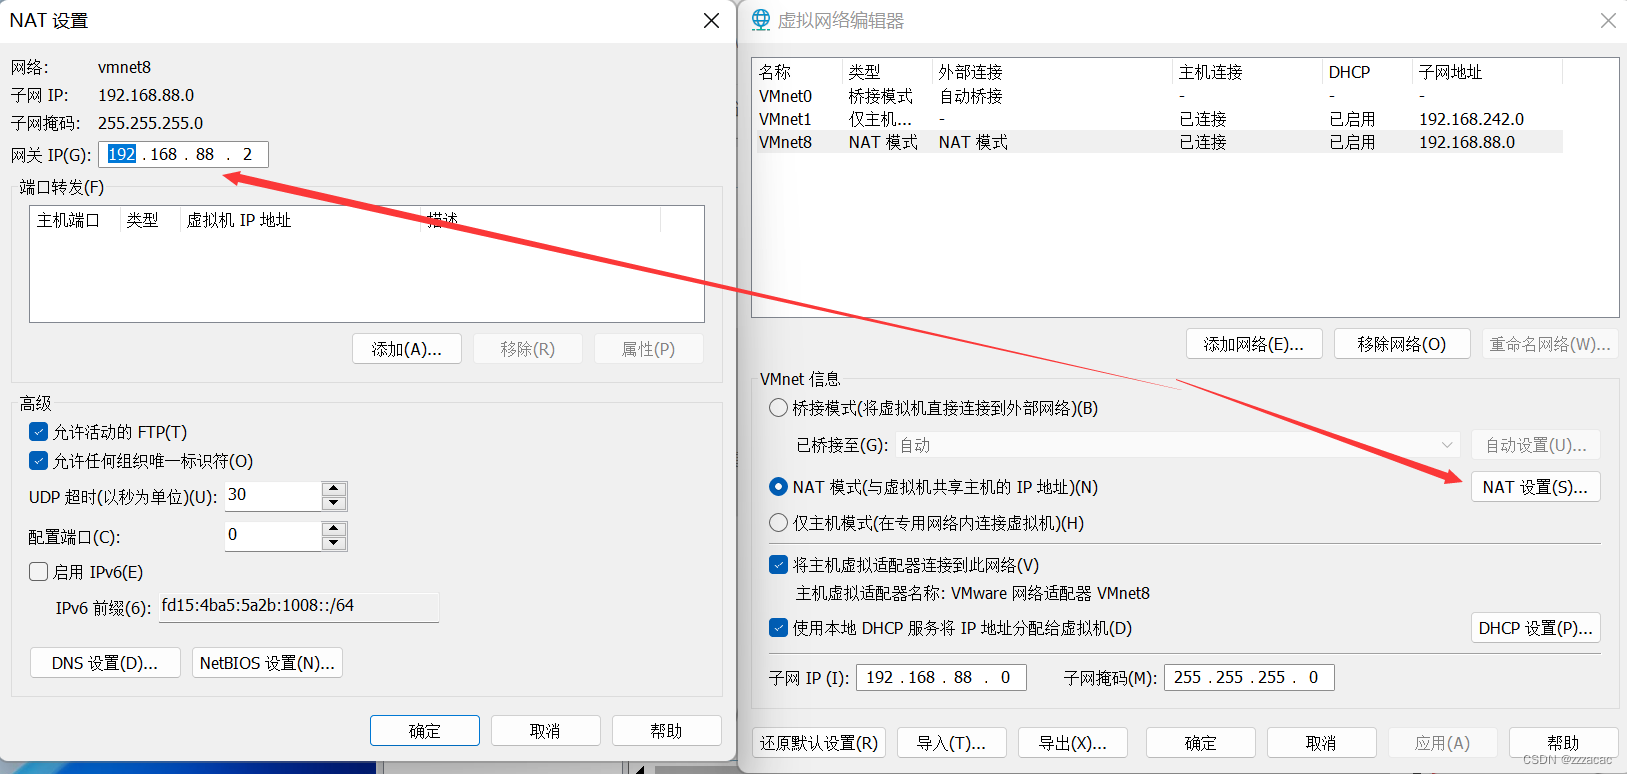Select the VMnet0 row
The image size is (1627, 774).
1157,96
